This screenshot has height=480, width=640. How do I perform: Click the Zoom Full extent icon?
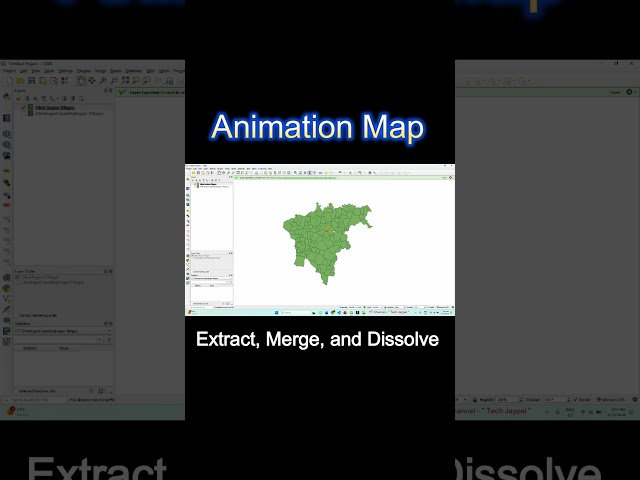tap(125, 81)
